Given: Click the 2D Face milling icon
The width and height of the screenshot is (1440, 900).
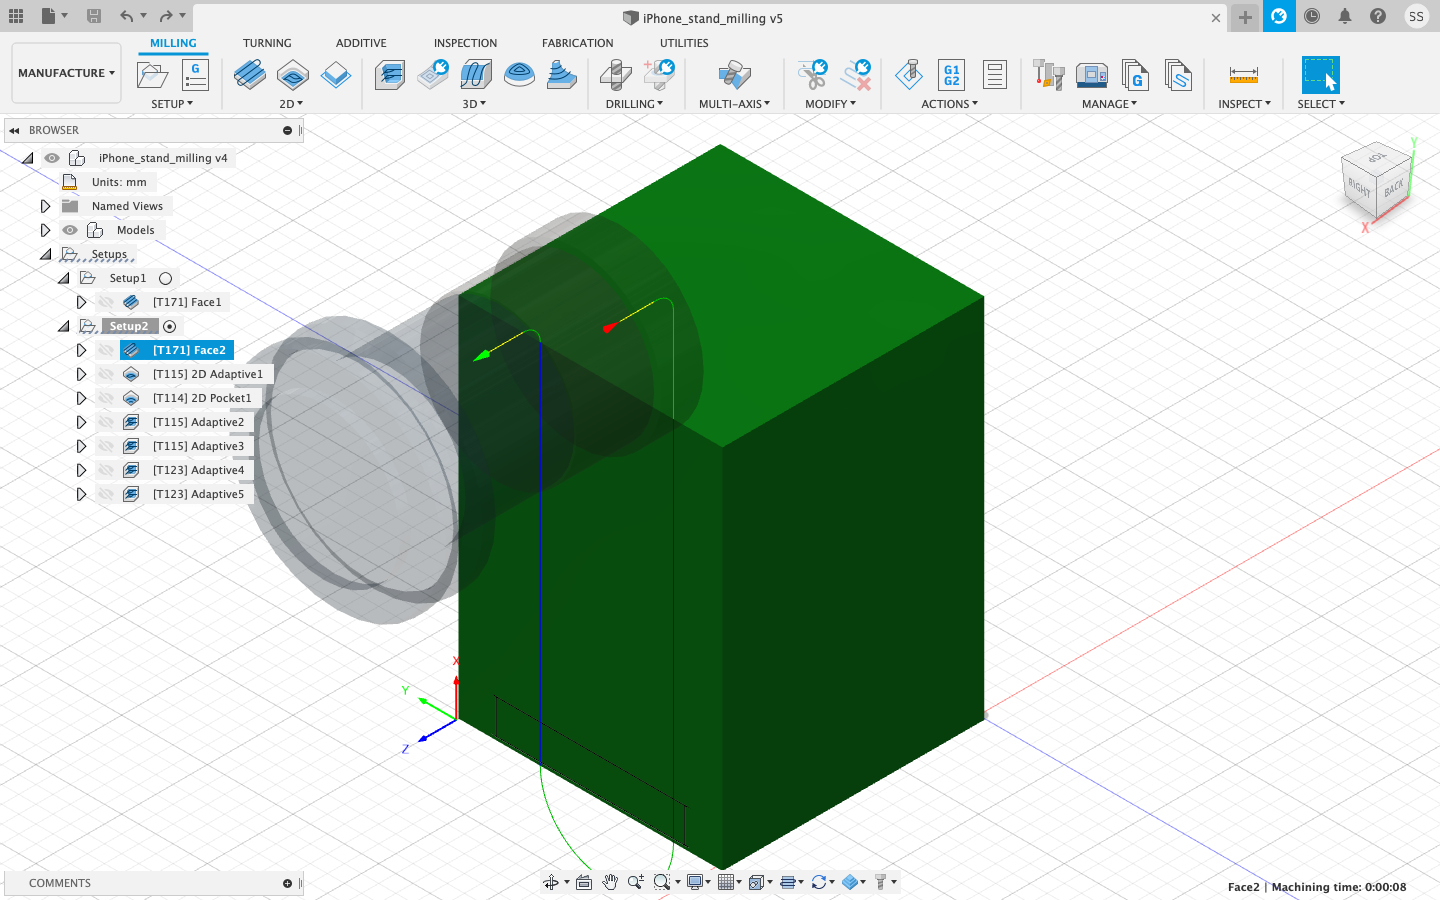Looking at the screenshot, I should (250, 75).
